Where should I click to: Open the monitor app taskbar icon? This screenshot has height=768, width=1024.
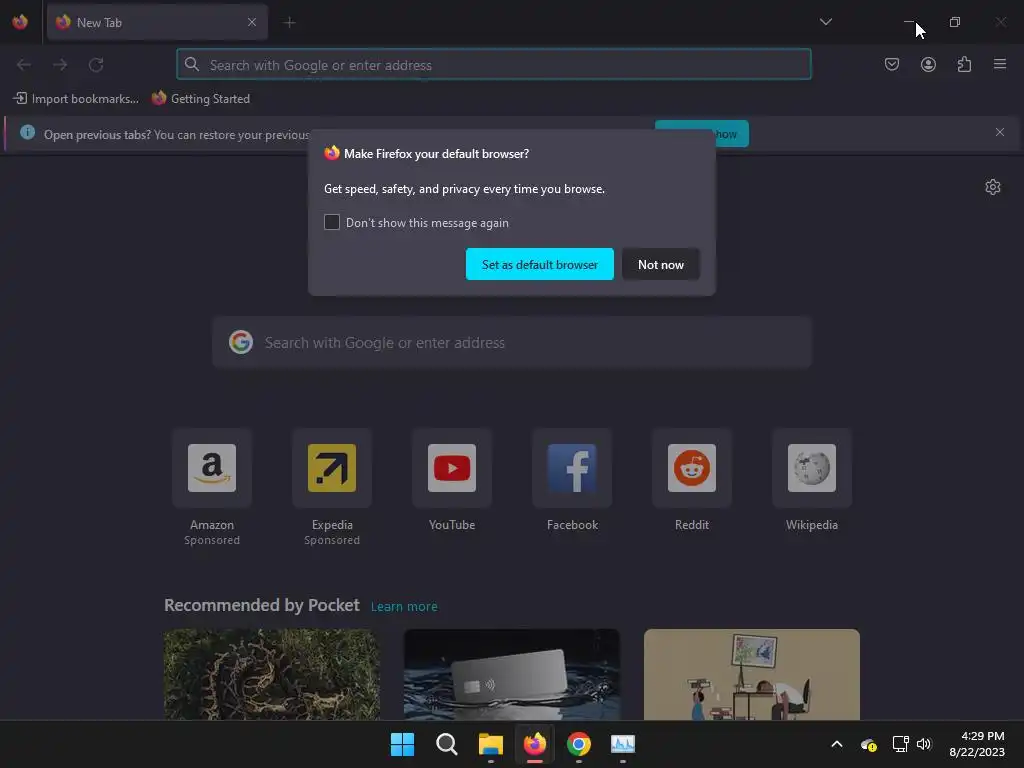click(622, 744)
